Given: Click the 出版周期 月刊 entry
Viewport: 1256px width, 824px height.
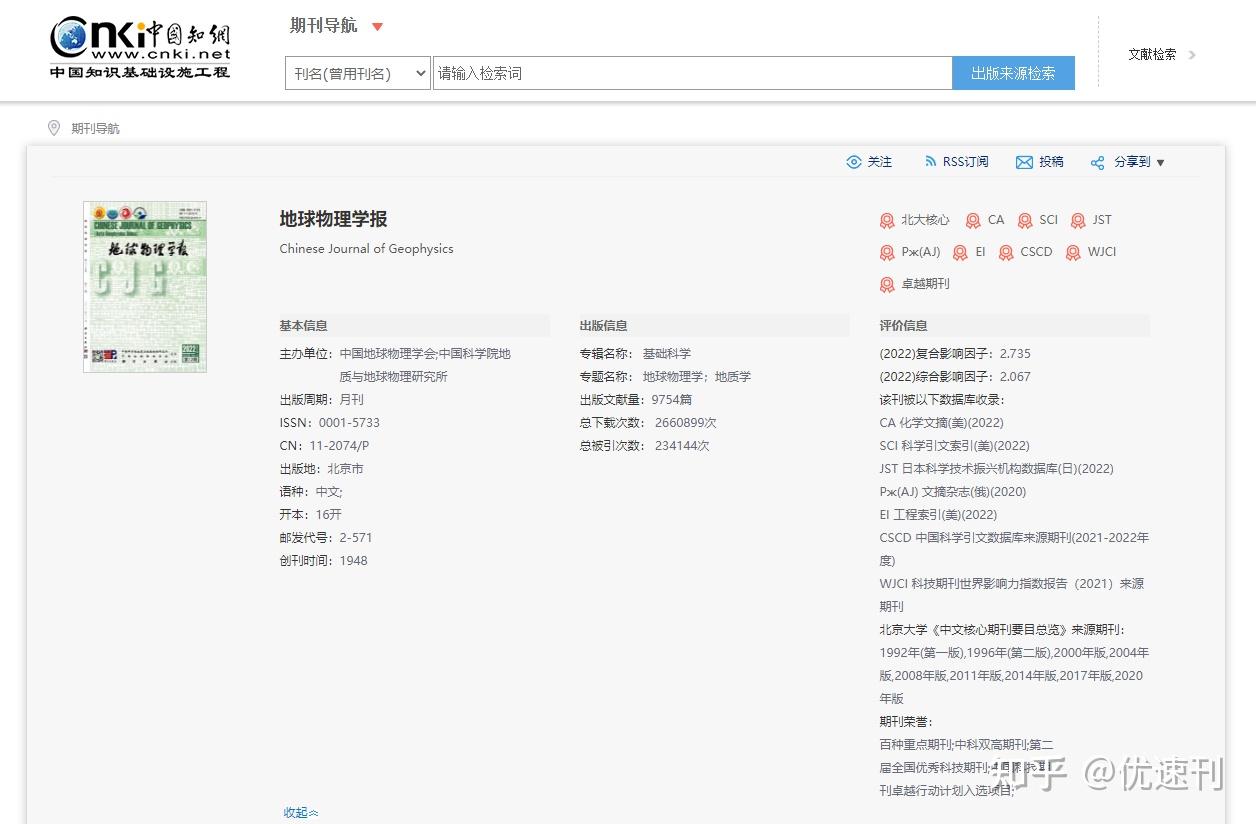Looking at the screenshot, I should [321, 400].
